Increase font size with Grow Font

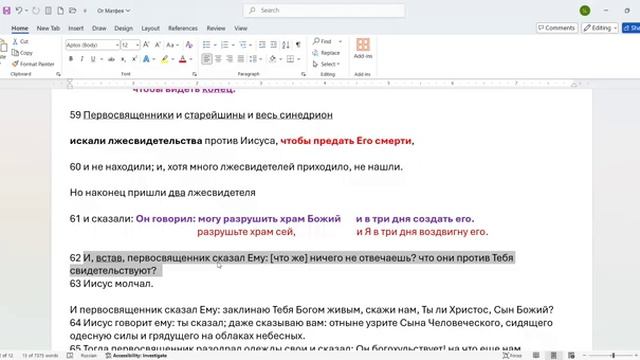point(146,44)
